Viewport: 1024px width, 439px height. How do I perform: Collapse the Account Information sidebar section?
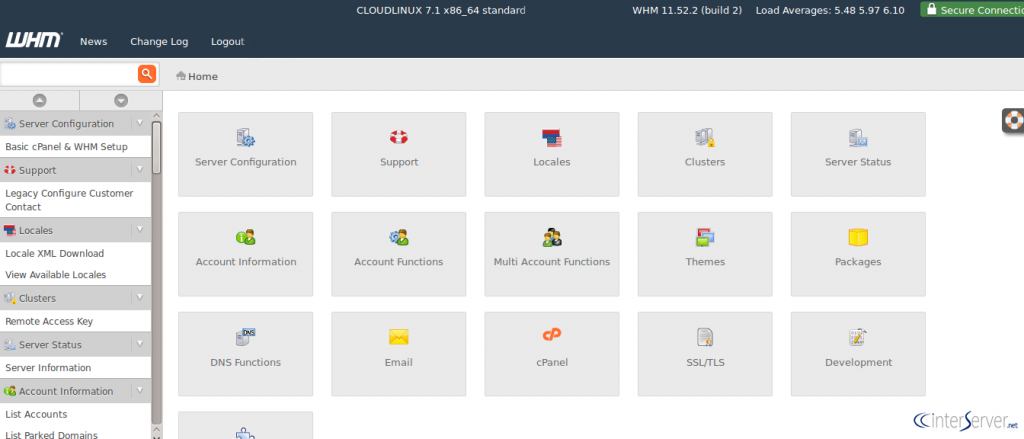click(140, 390)
